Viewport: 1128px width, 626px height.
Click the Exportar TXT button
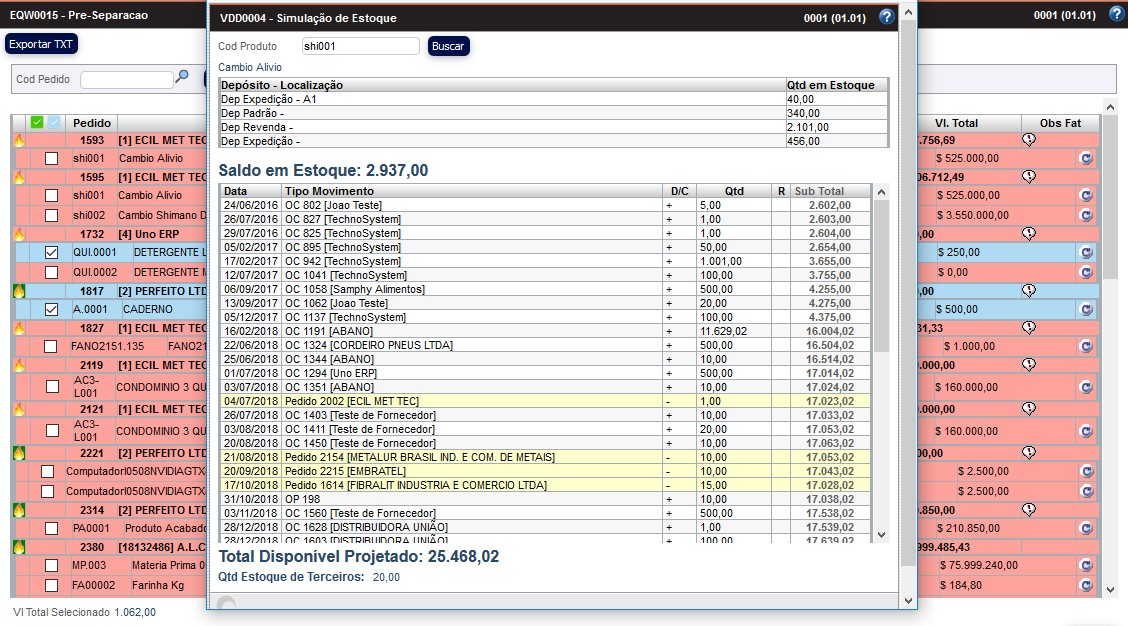coord(41,44)
